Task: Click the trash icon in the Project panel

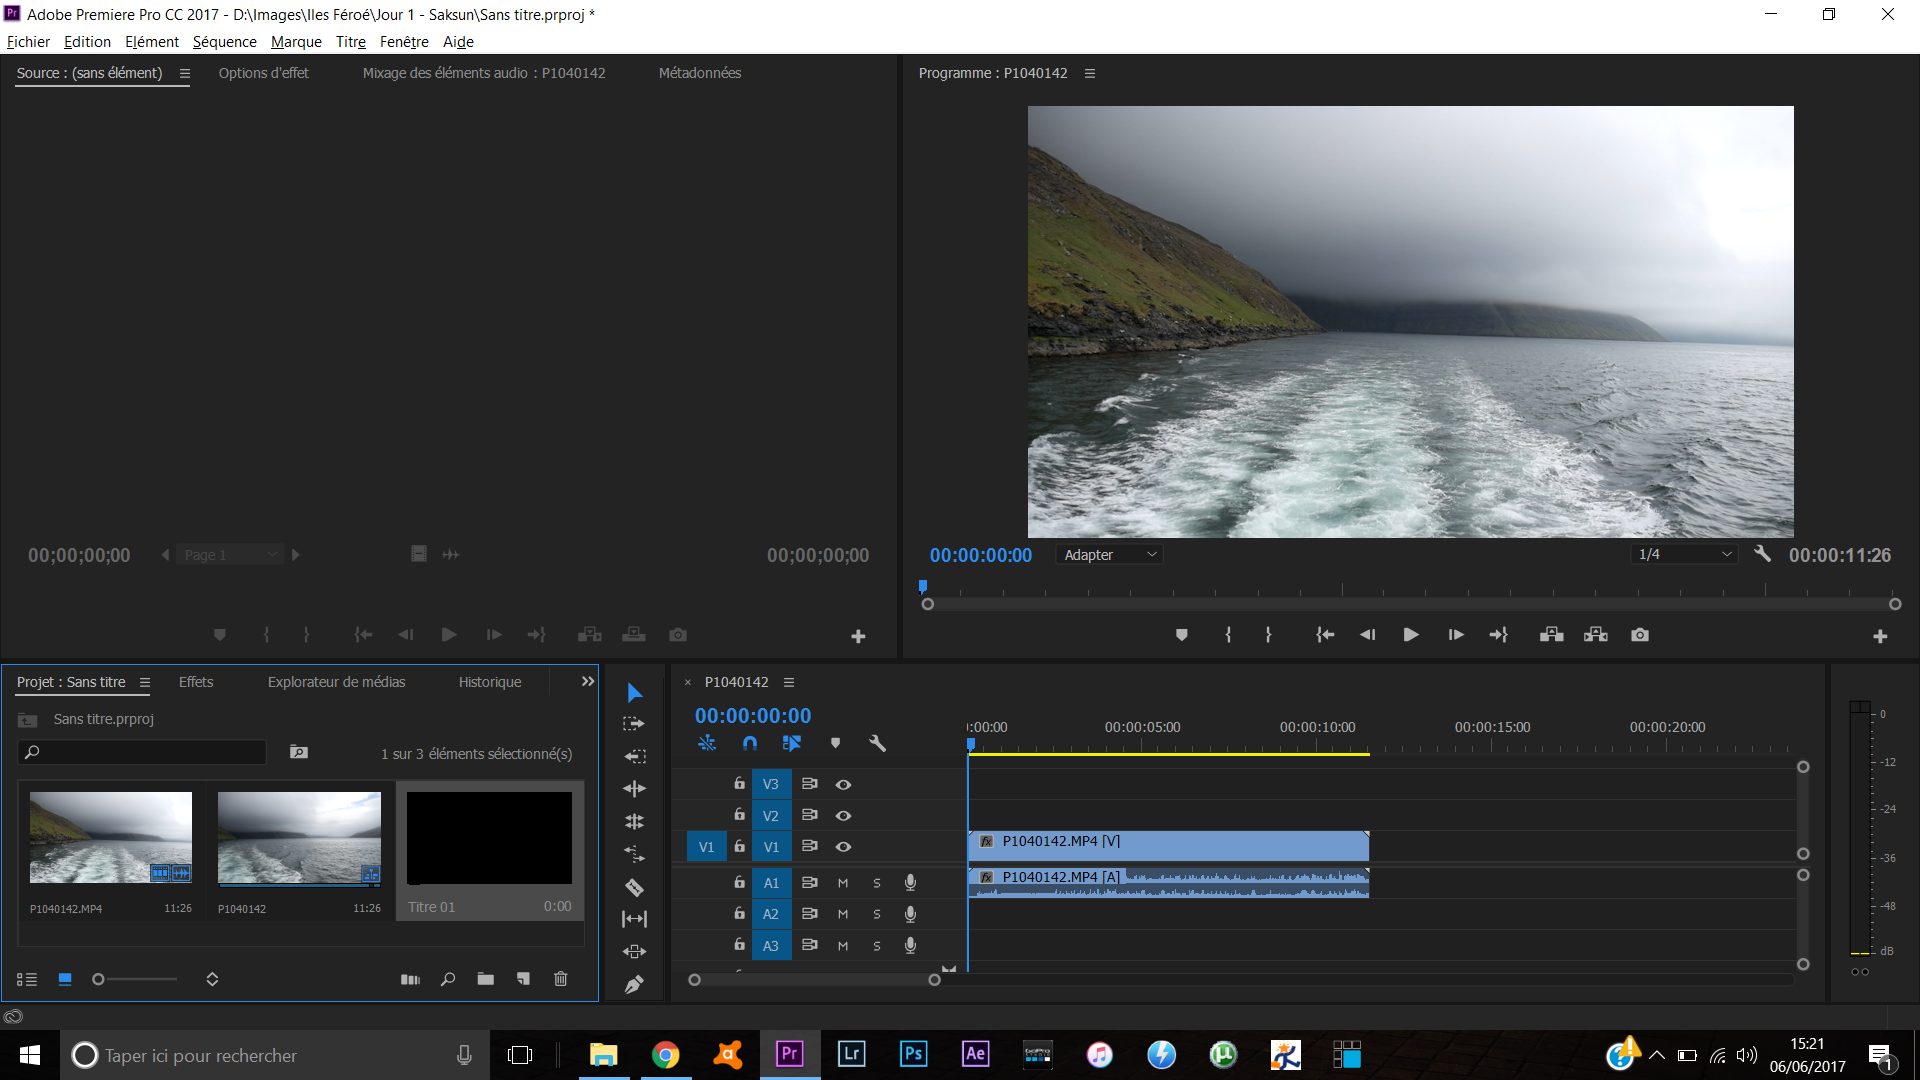Action: pos(561,979)
